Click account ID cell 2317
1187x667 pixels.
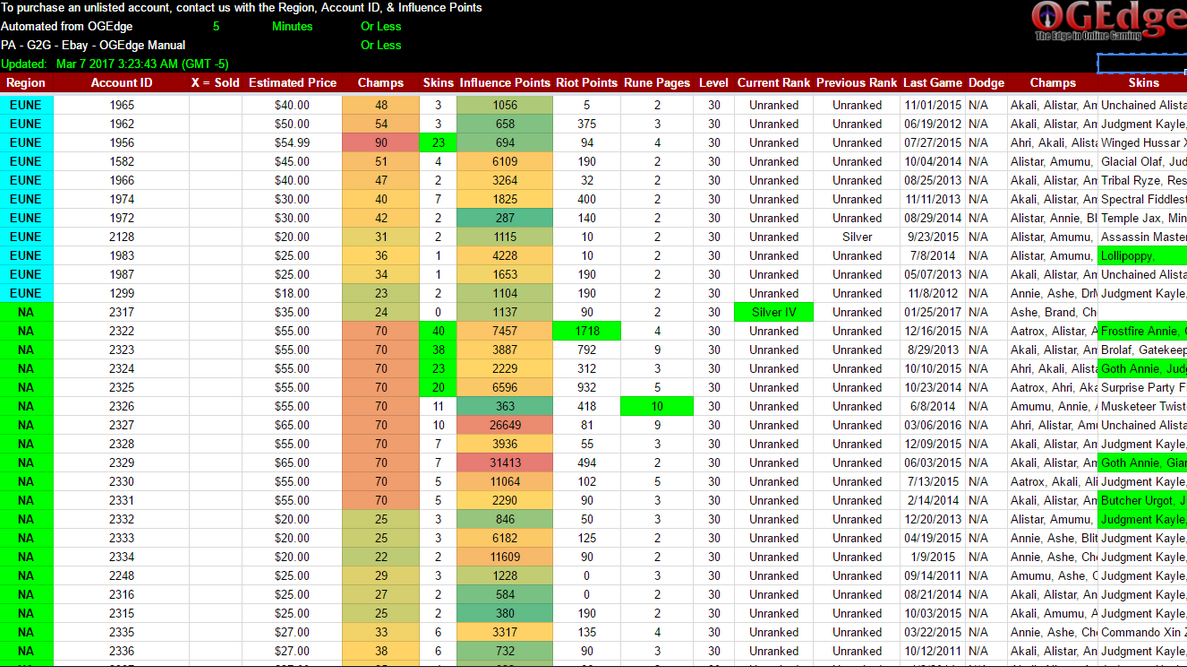(x=121, y=313)
